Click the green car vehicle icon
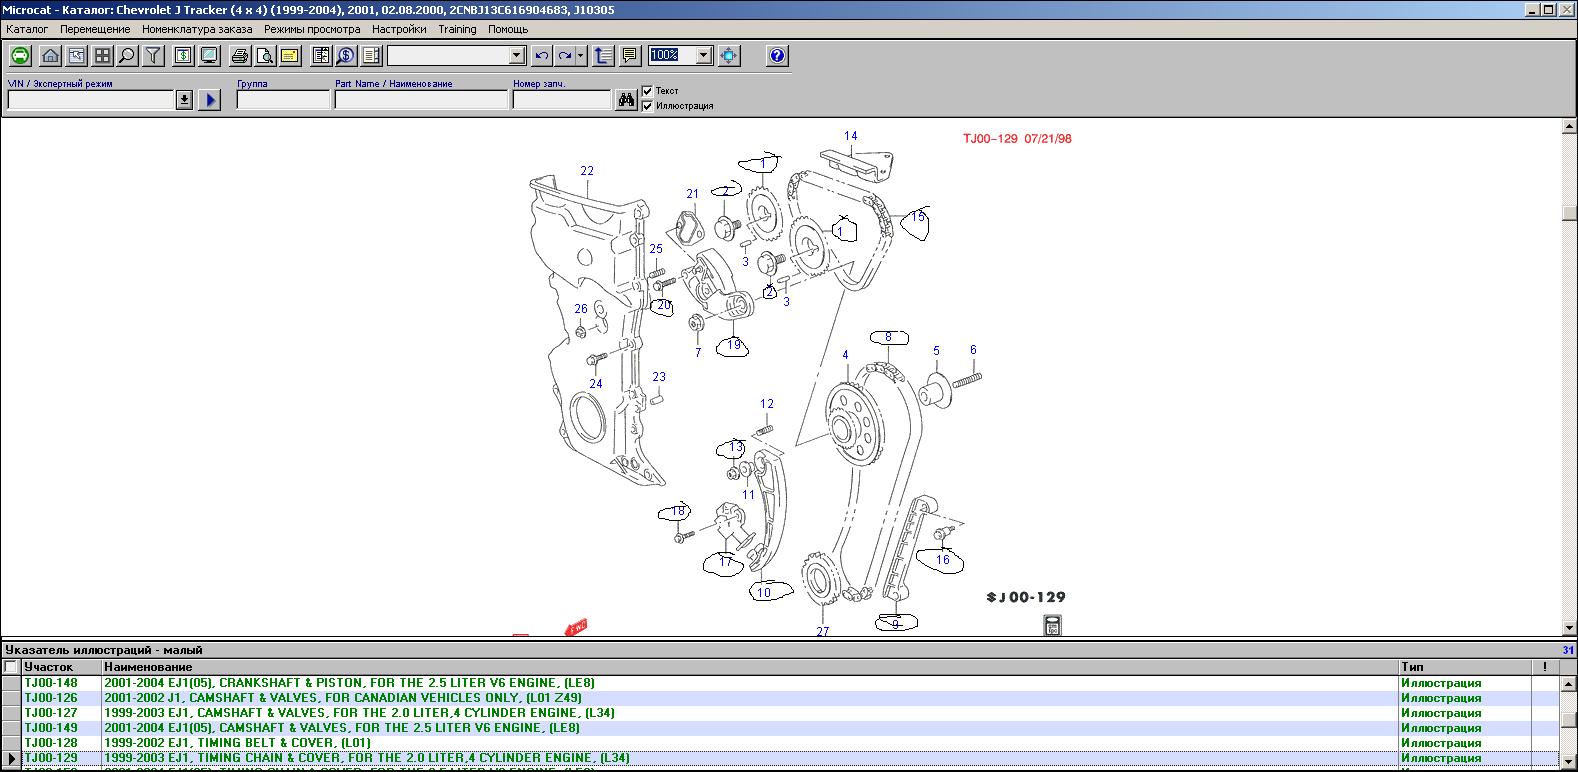Image resolution: width=1578 pixels, height=772 pixels. tap(20, 56)
